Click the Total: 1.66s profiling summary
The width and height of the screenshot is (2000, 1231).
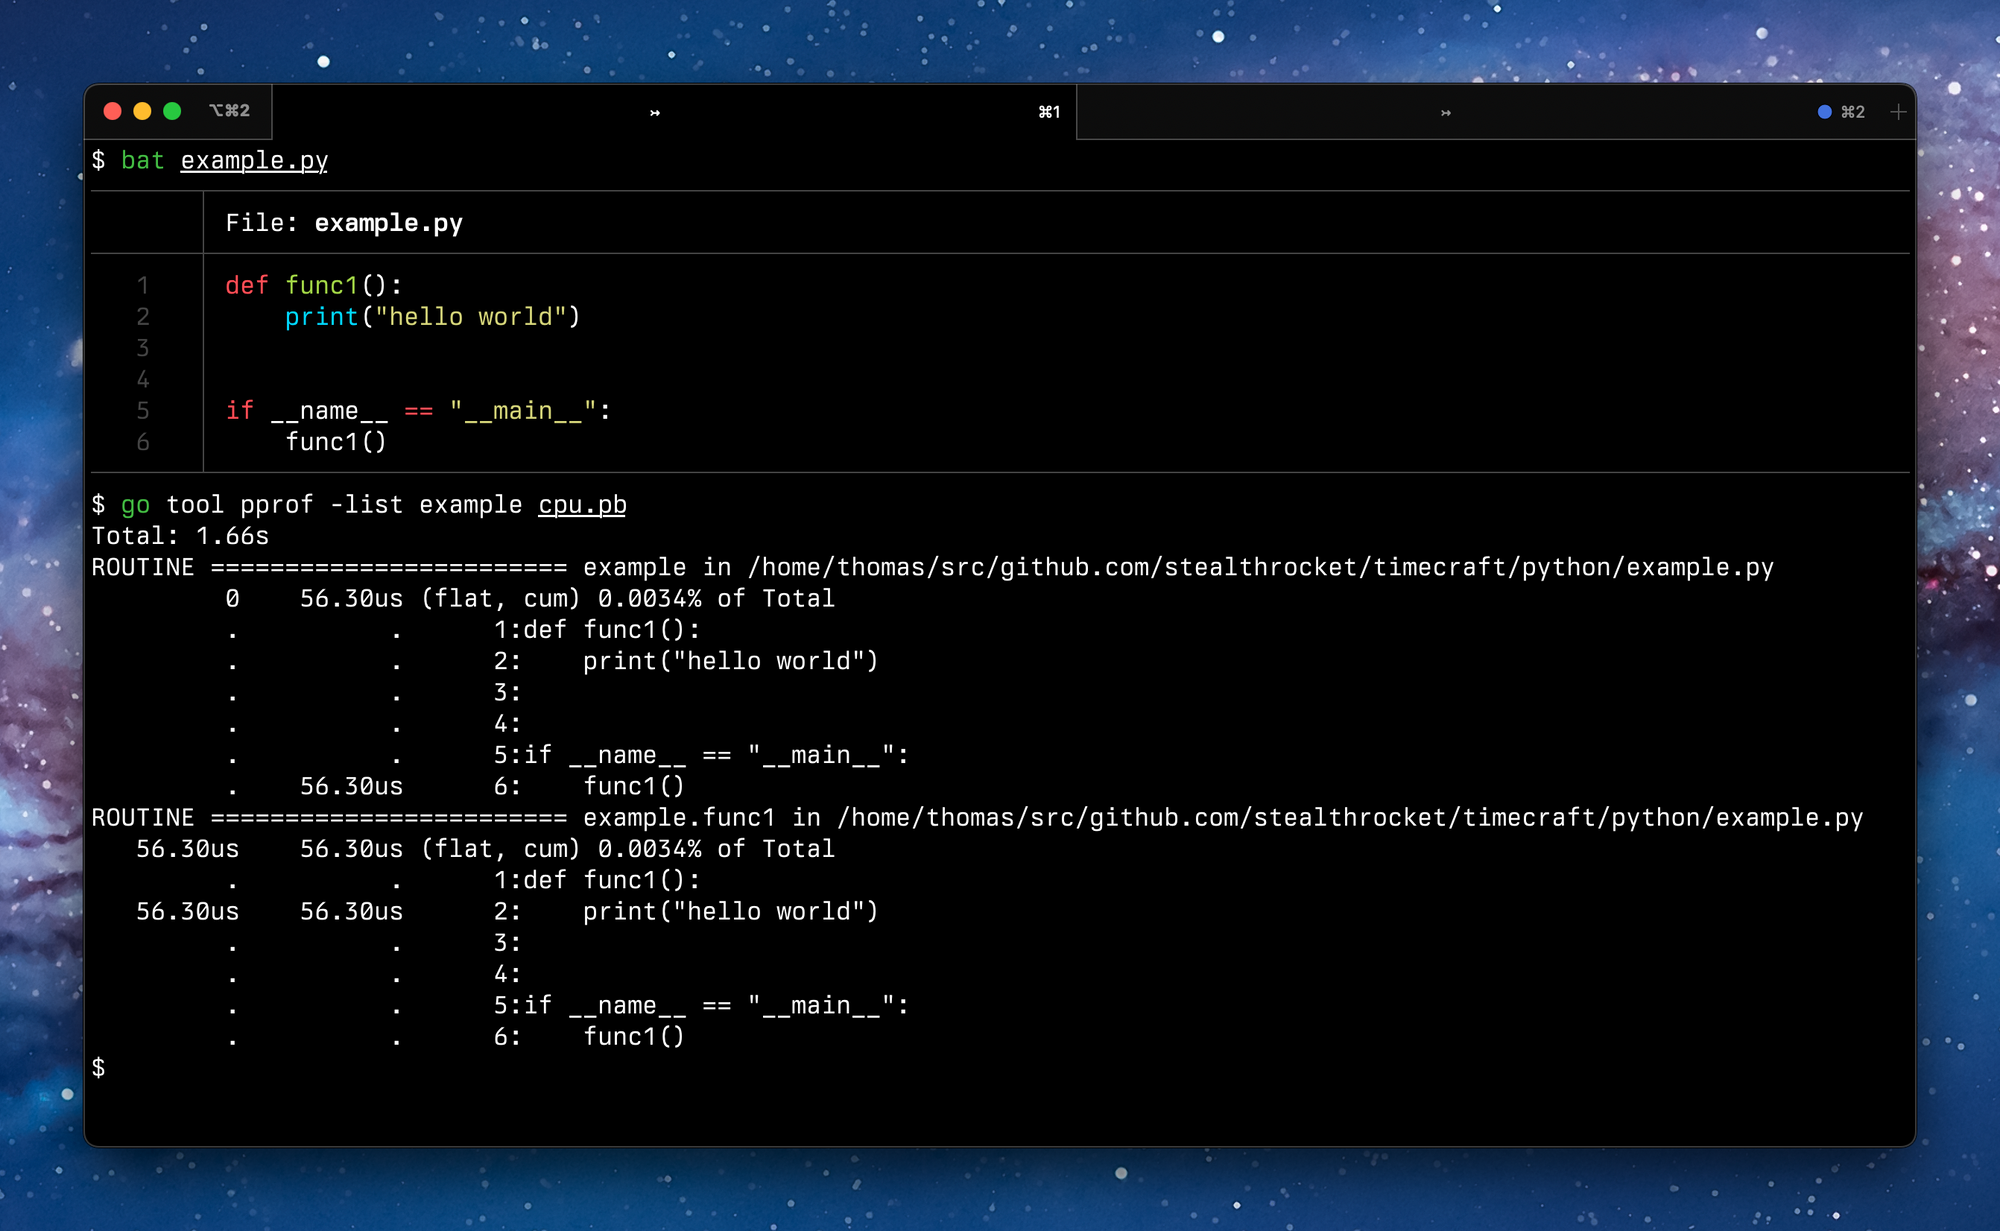pyautogui.click(x=180, y=537)
